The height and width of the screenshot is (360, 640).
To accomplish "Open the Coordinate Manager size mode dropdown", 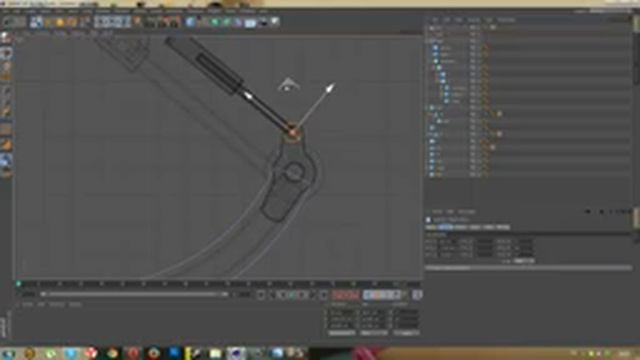I will 374,333.
